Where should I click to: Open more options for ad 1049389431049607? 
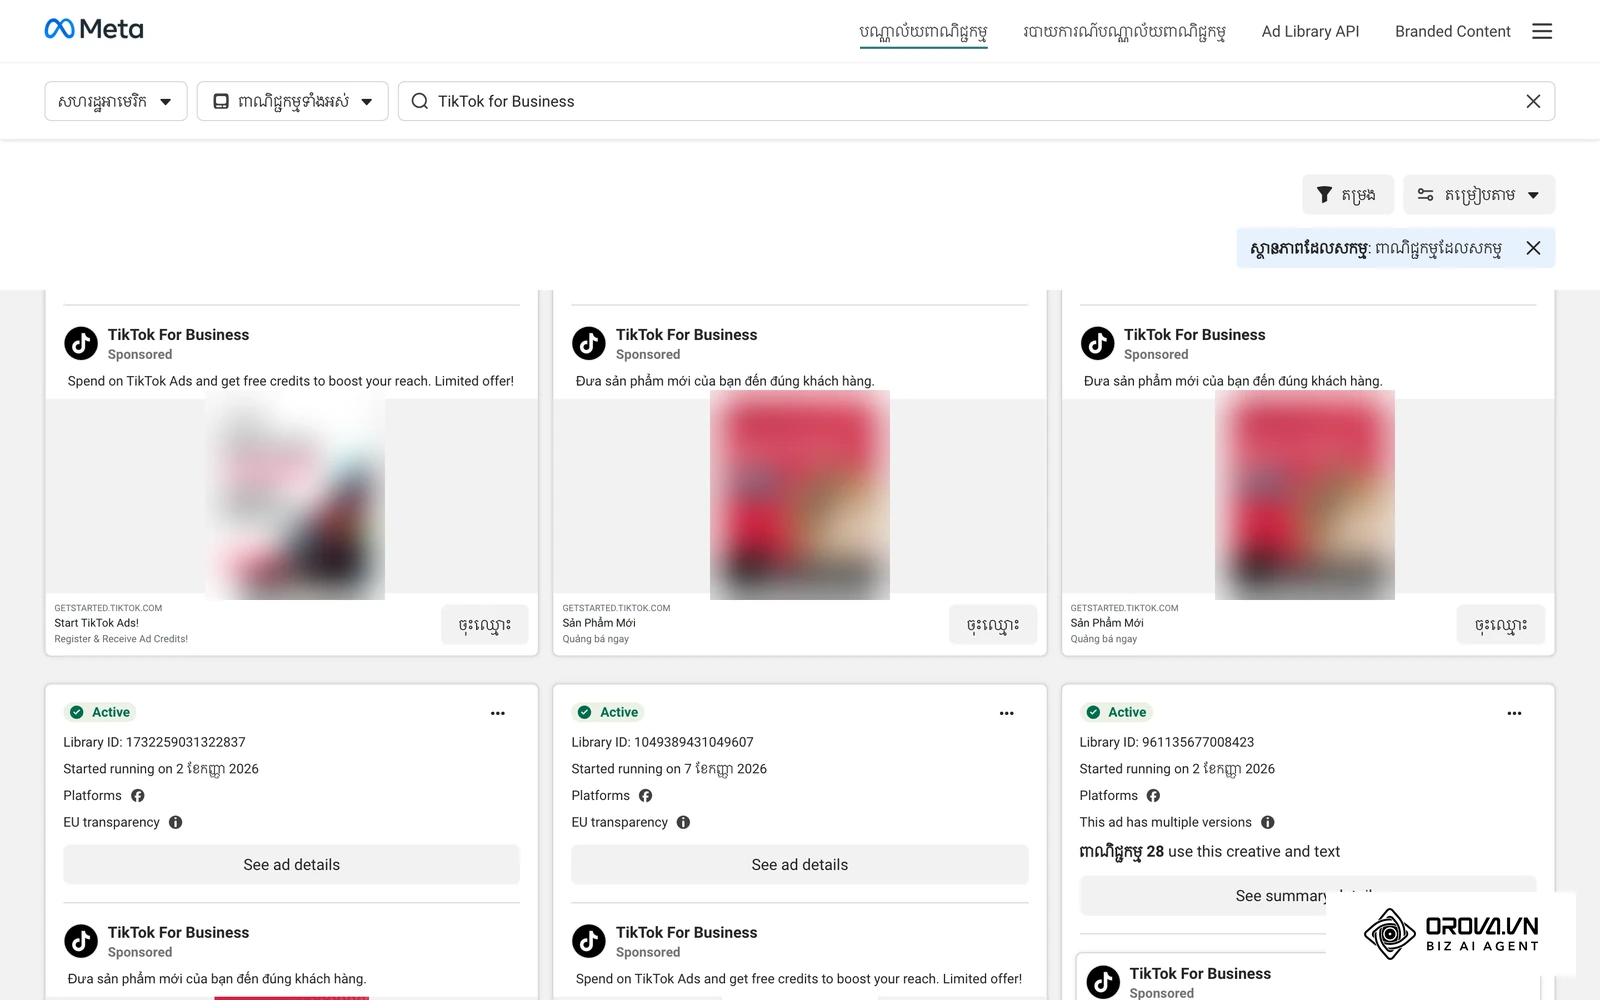1006,713
